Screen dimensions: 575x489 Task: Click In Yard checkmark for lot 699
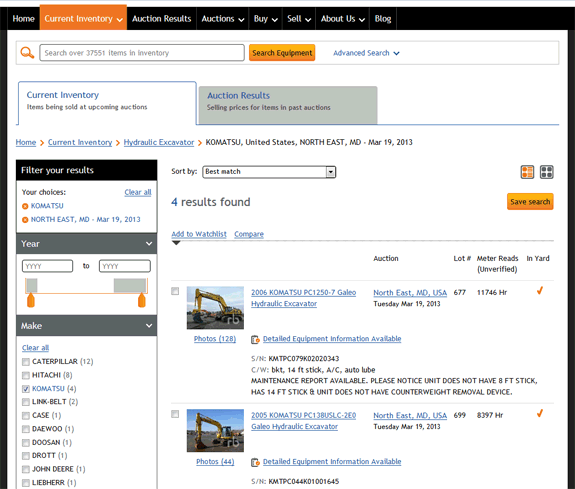click(540, 414)
